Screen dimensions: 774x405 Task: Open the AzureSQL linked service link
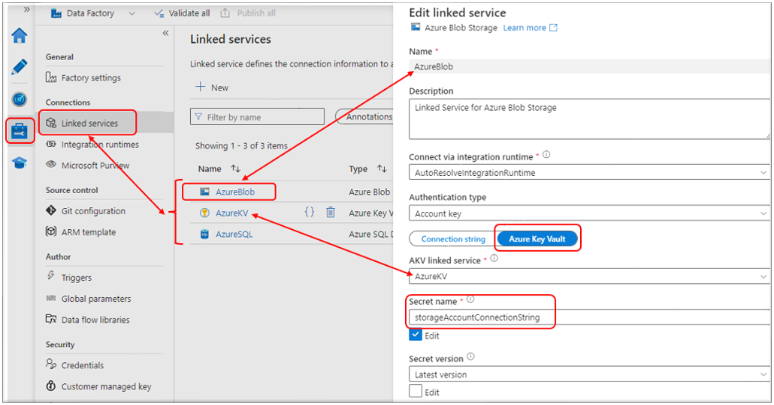(x=233, y=234)
